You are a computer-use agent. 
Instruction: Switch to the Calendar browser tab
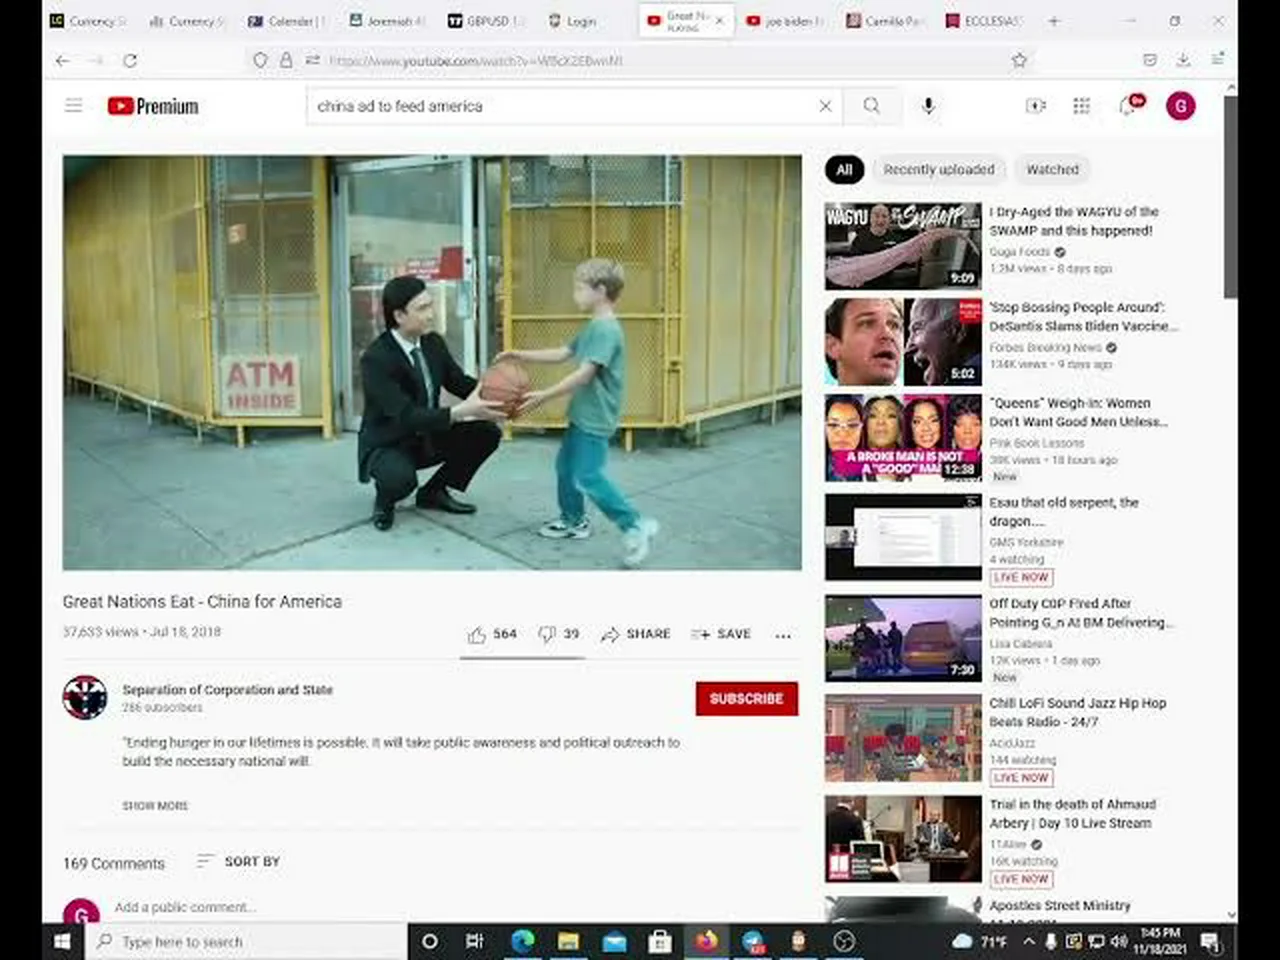(286, 20)
